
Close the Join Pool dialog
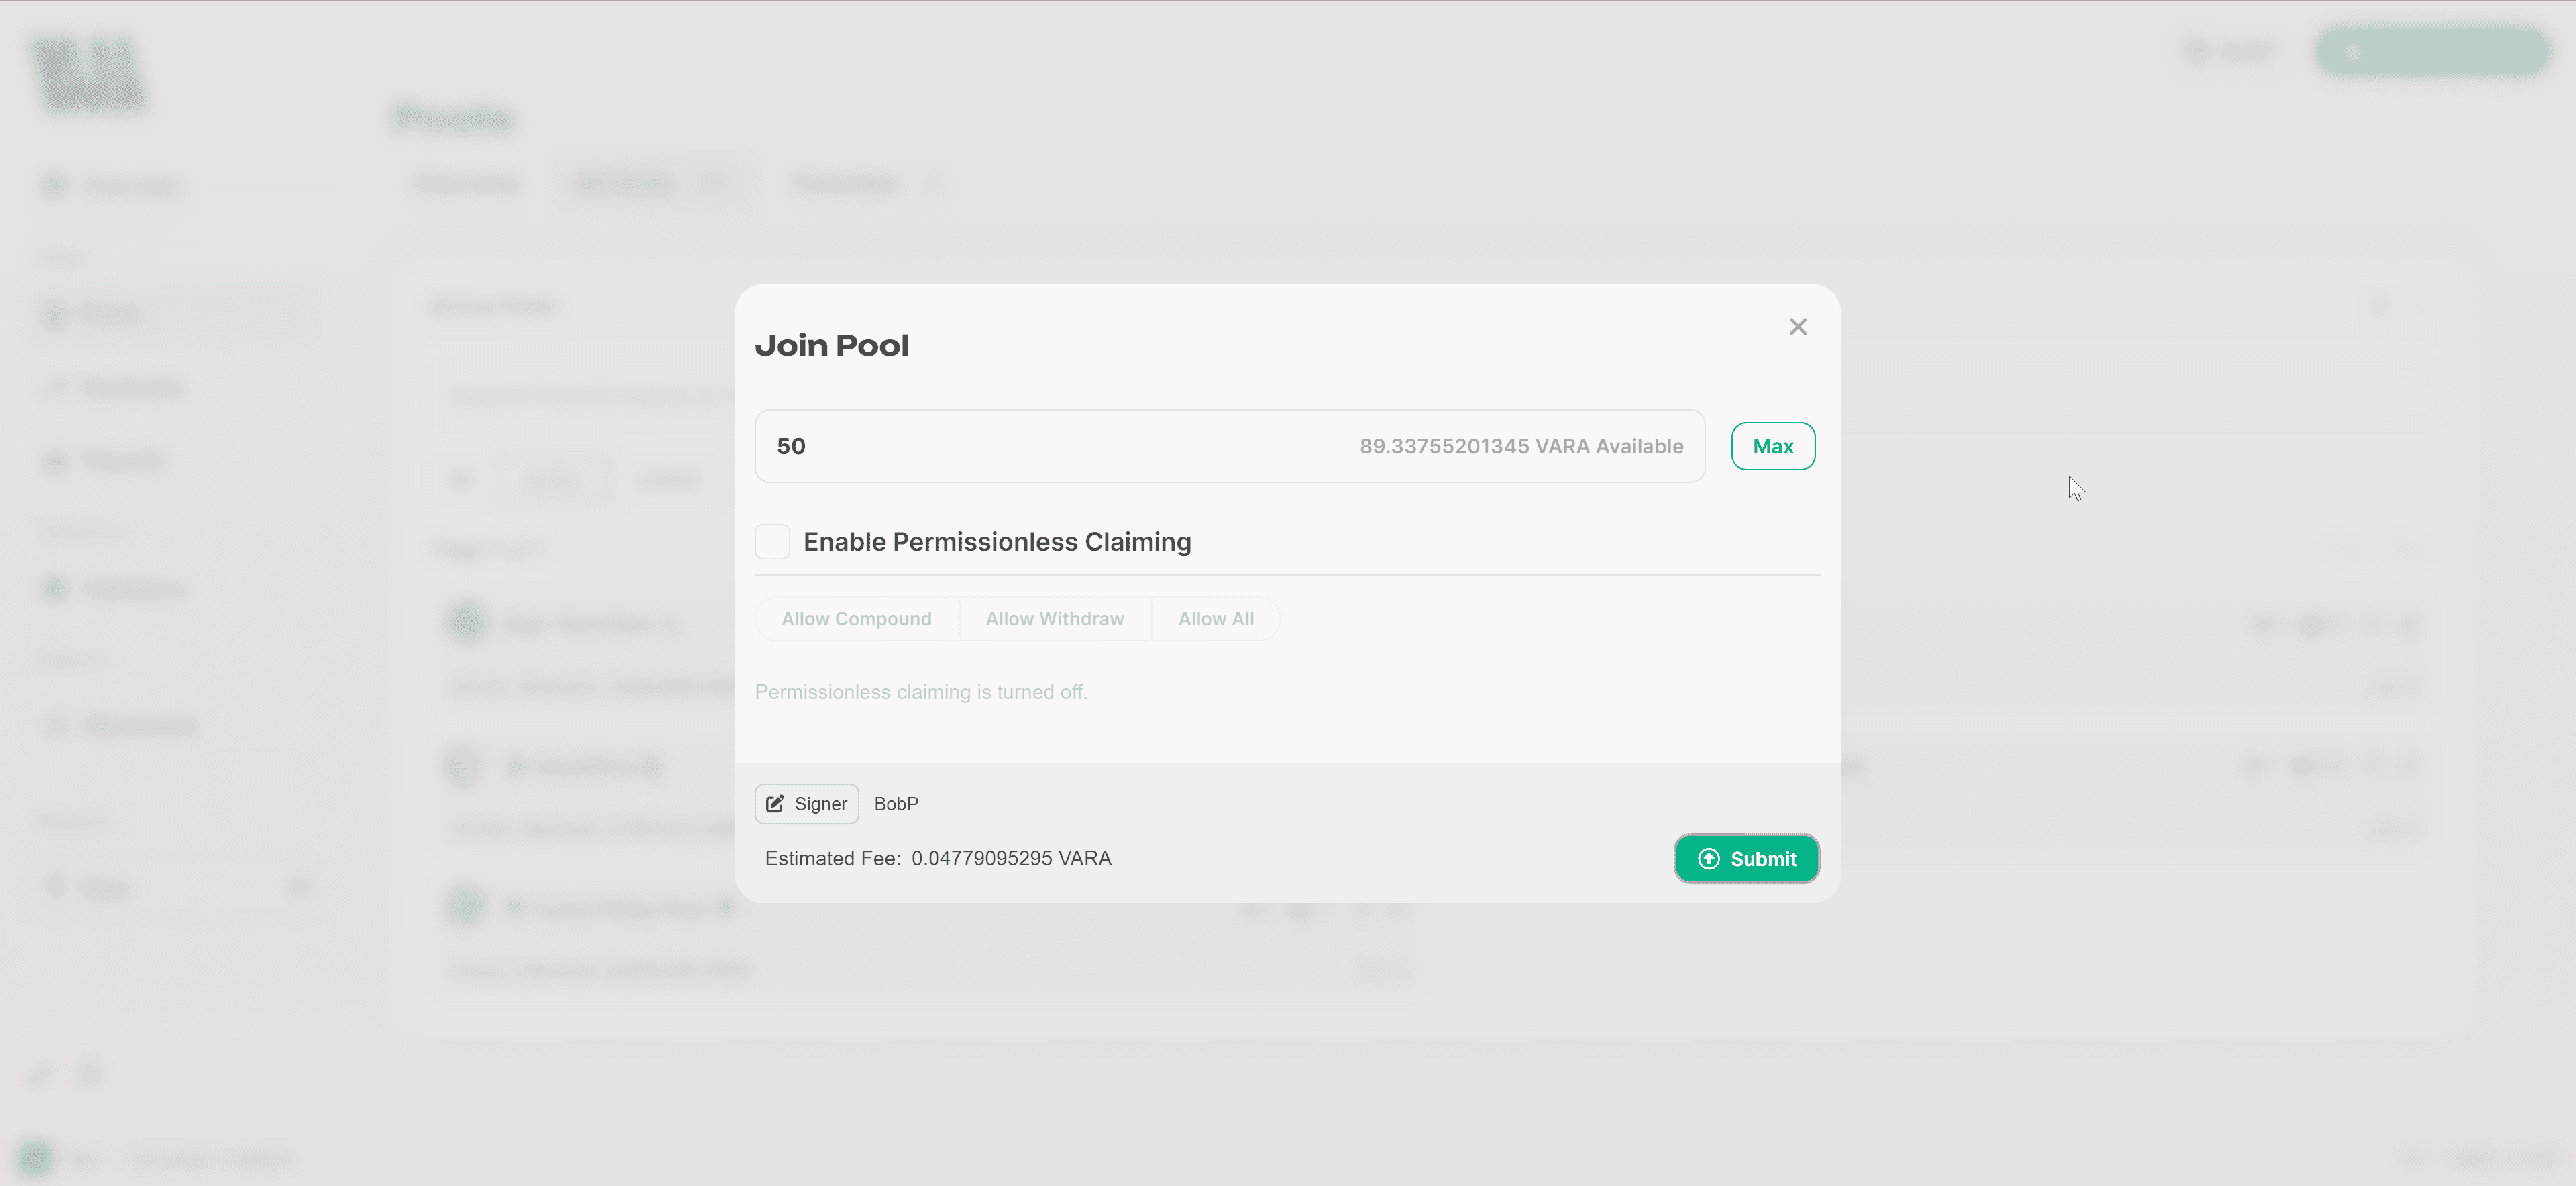pyautogui.click(x=1797, y=327)
